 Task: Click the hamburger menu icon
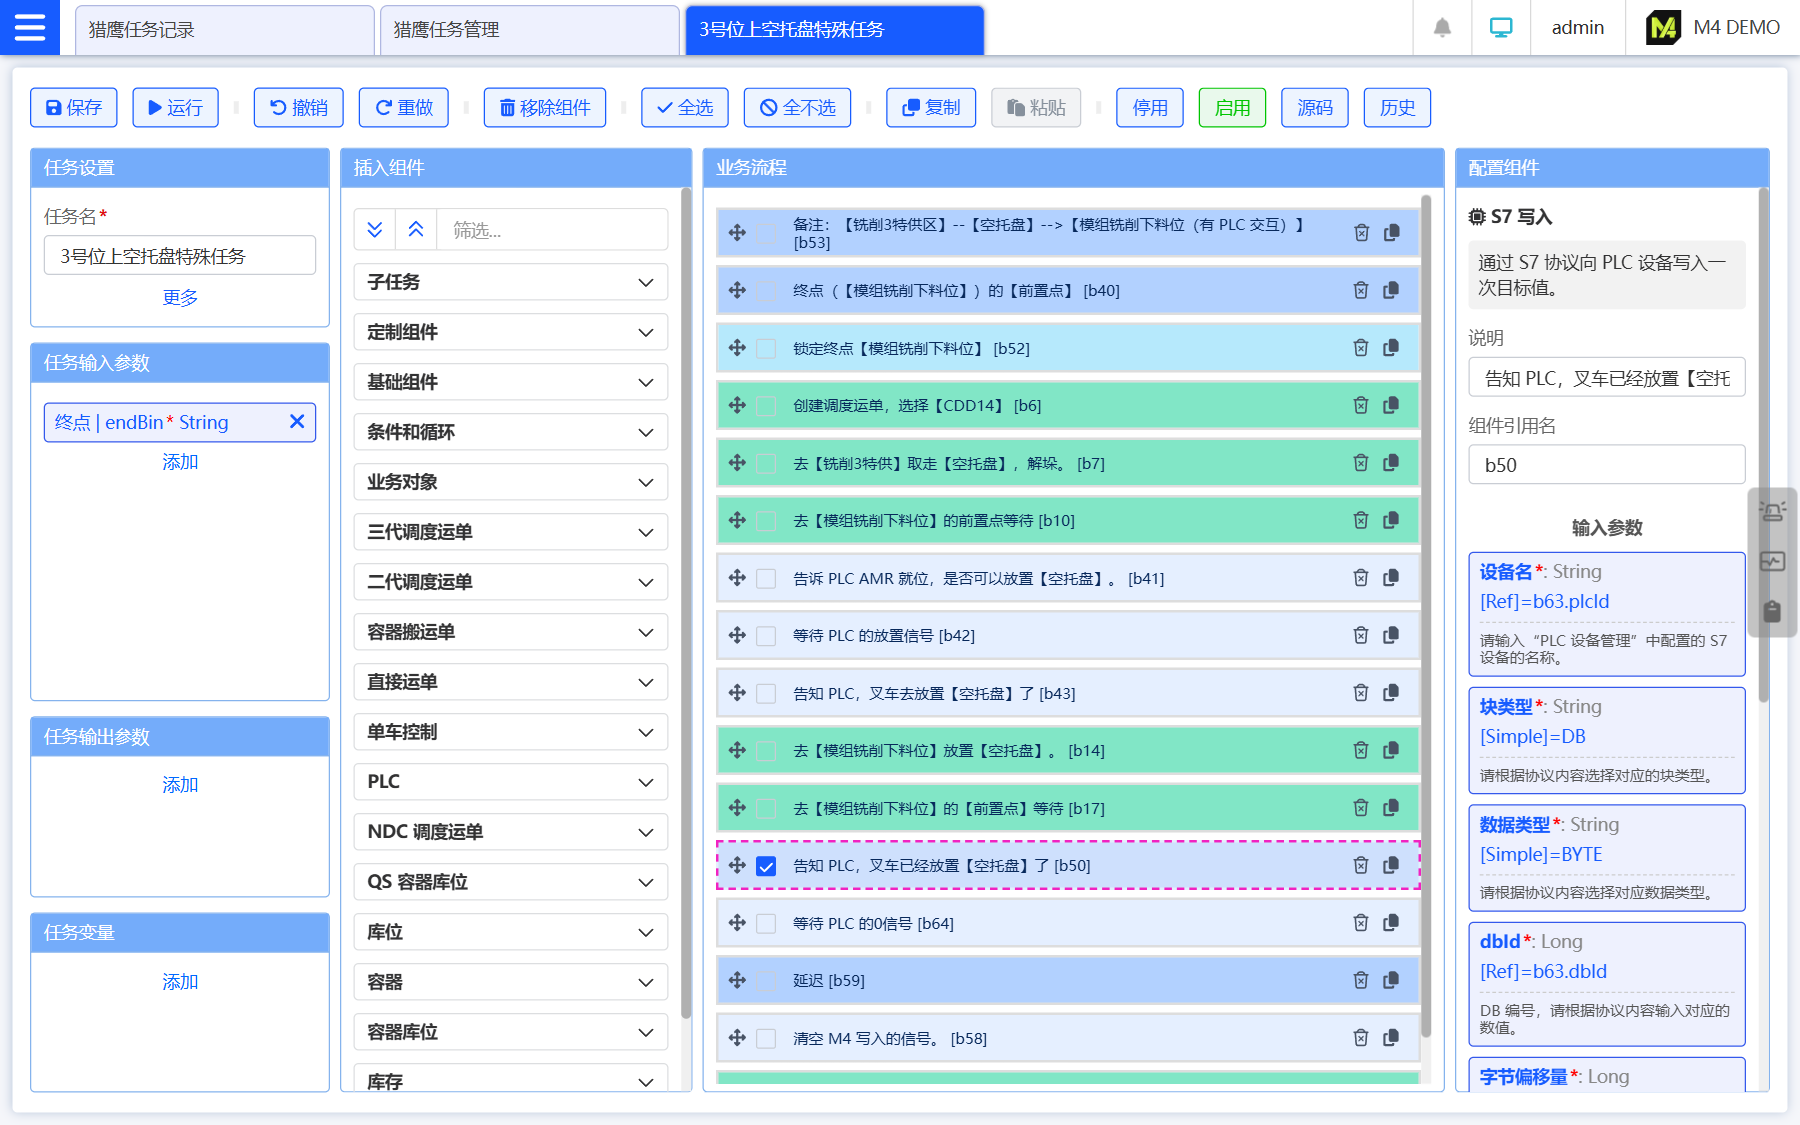point(30,27)
